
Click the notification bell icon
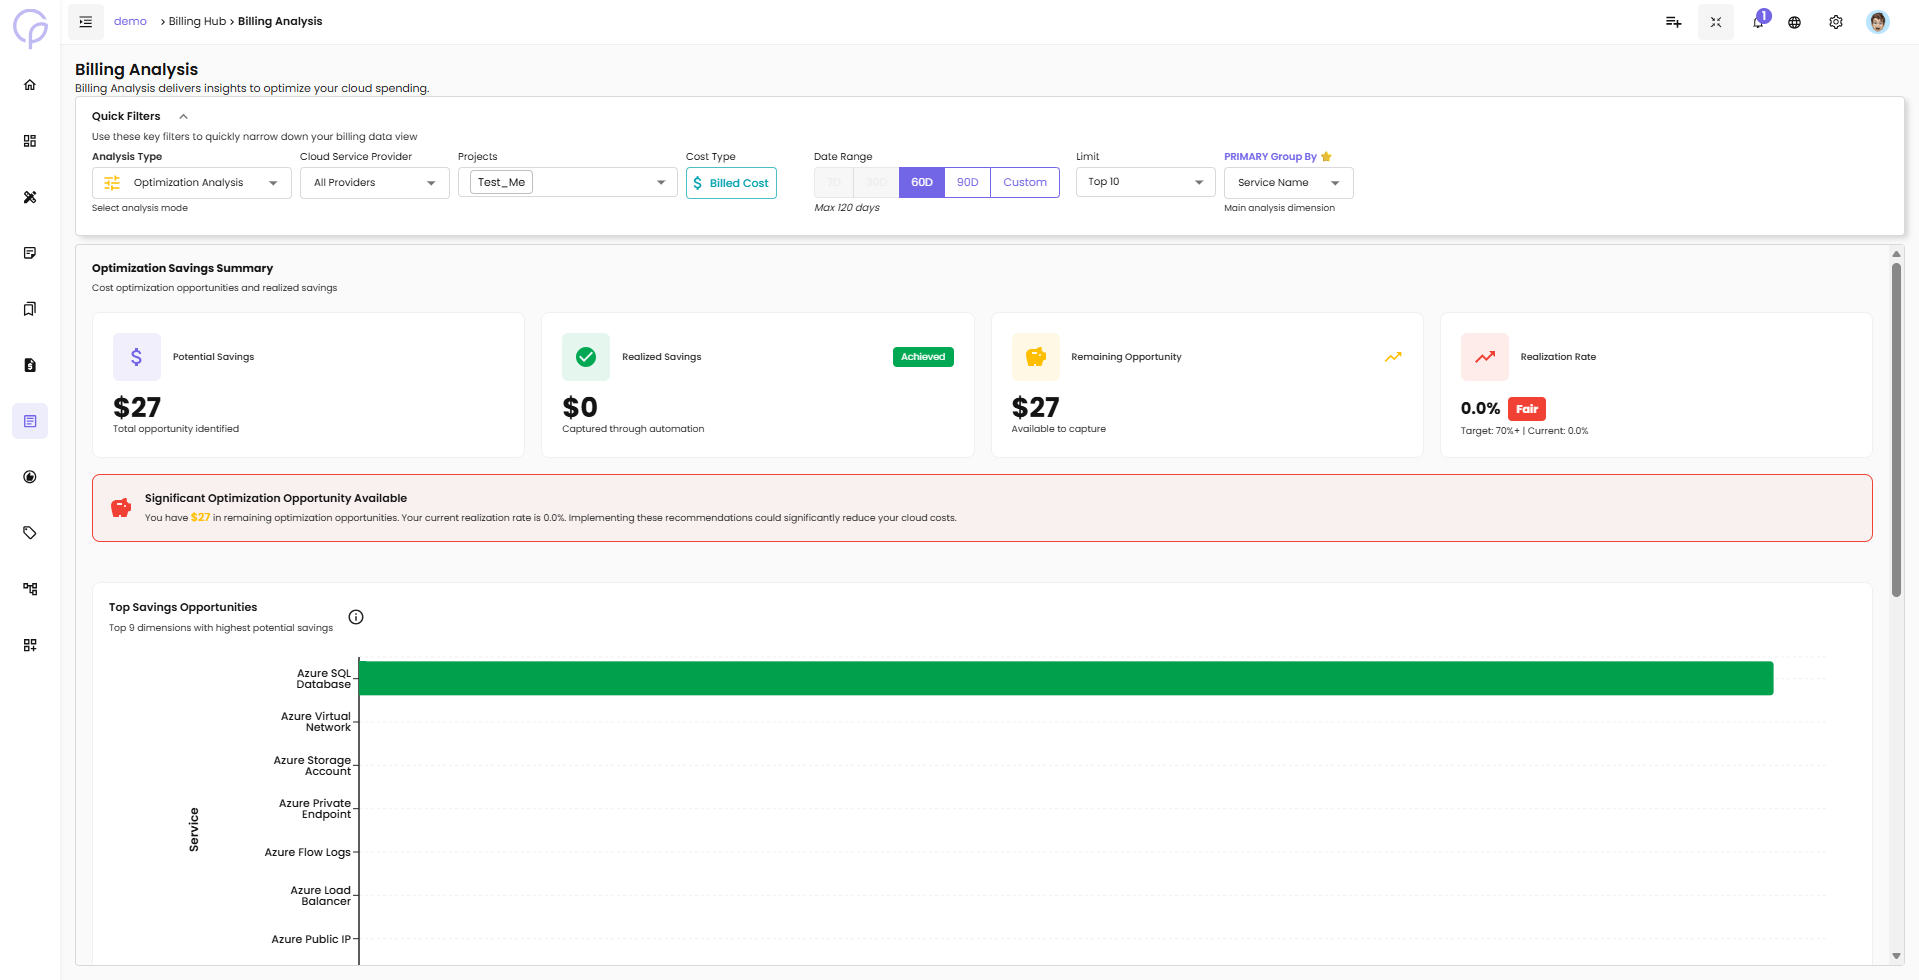point(1758,22)
